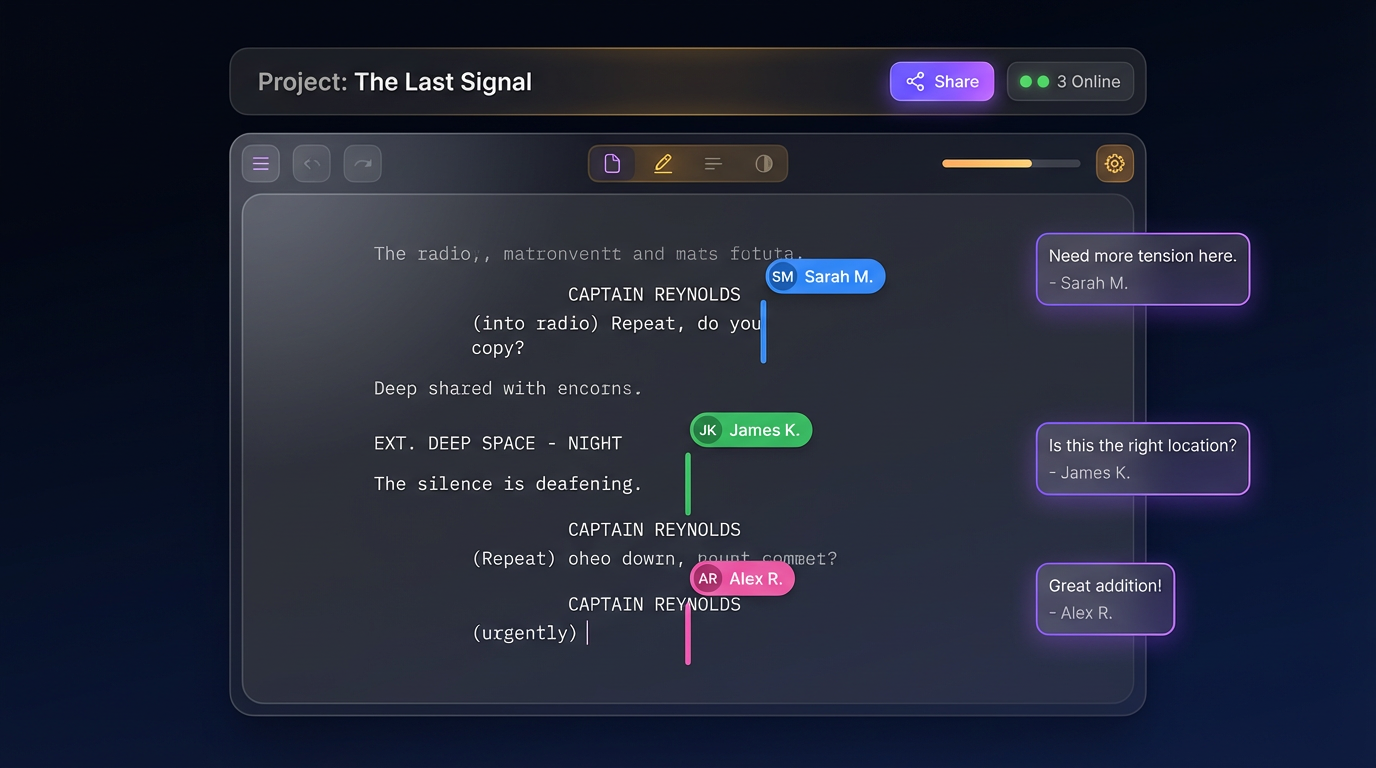
Task: Expand the 3 Online presence indicator
Action: (1070, 81)
